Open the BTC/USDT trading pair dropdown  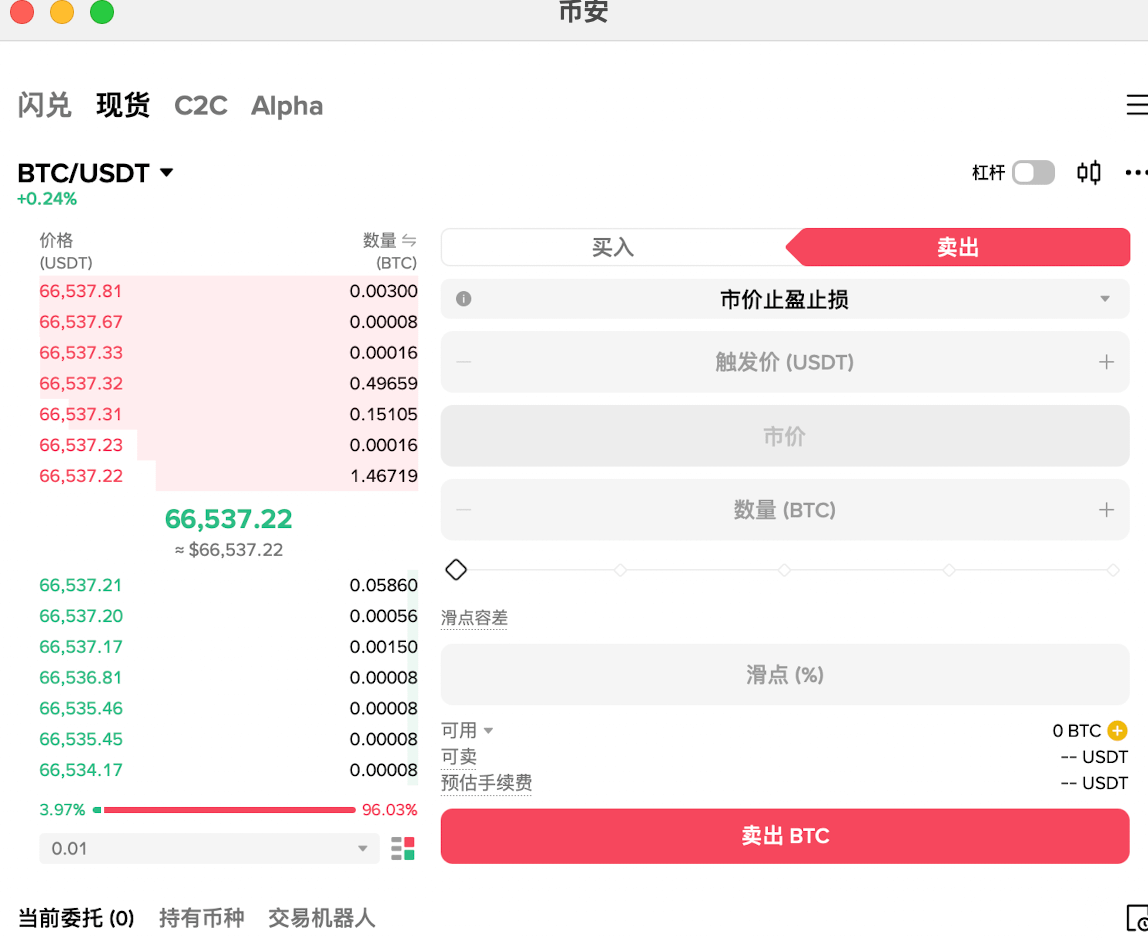[x=97, y=172]
